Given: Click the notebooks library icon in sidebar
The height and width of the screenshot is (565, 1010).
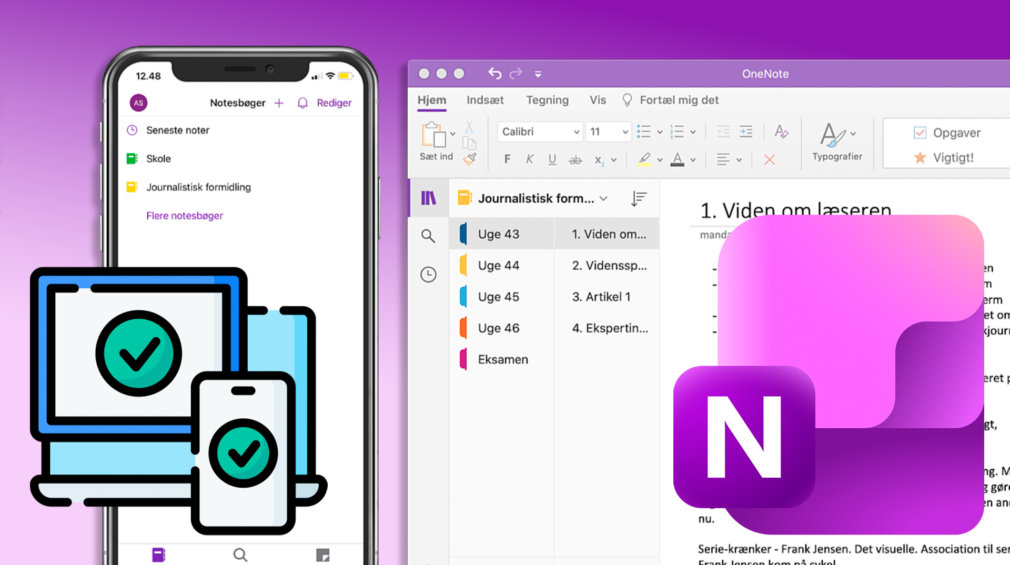Looking at the screenshot, I should pos(428,198).
